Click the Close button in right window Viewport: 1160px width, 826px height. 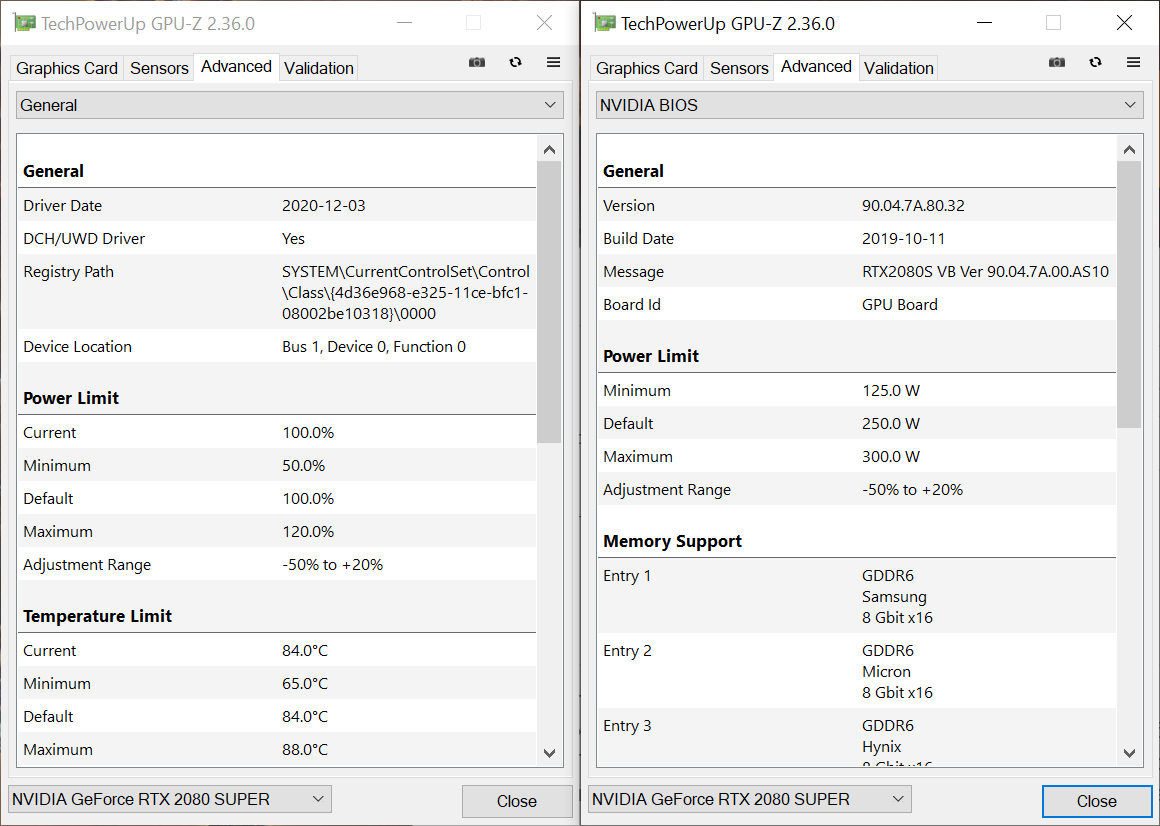[x=1097, y=801]
